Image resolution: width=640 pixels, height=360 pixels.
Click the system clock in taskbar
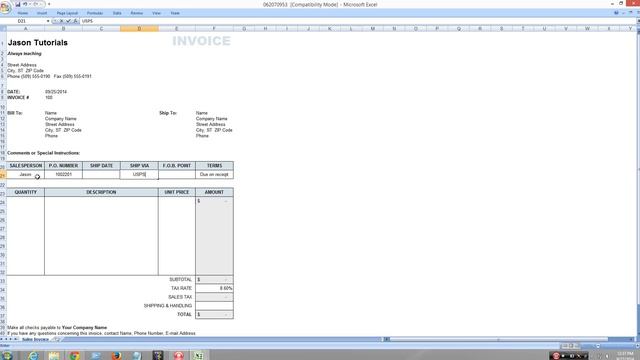tap(625, 356)
